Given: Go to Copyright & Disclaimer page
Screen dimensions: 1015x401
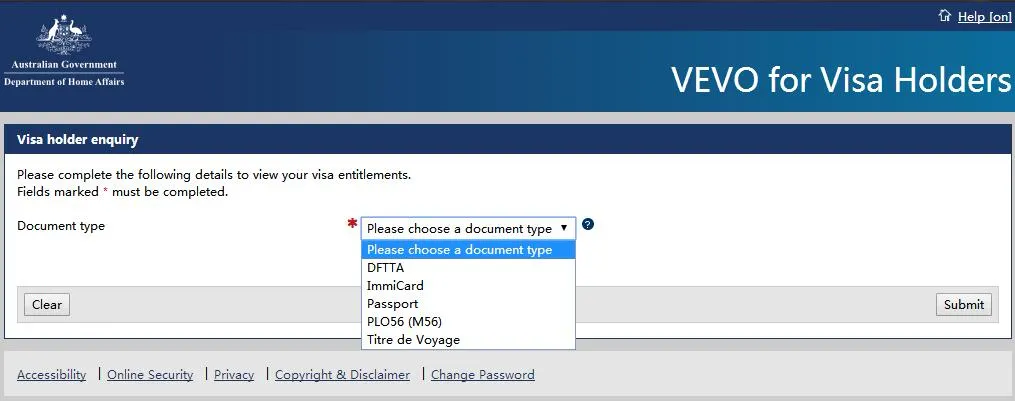Looking at the screenshot, I should (x=342, y=375).
